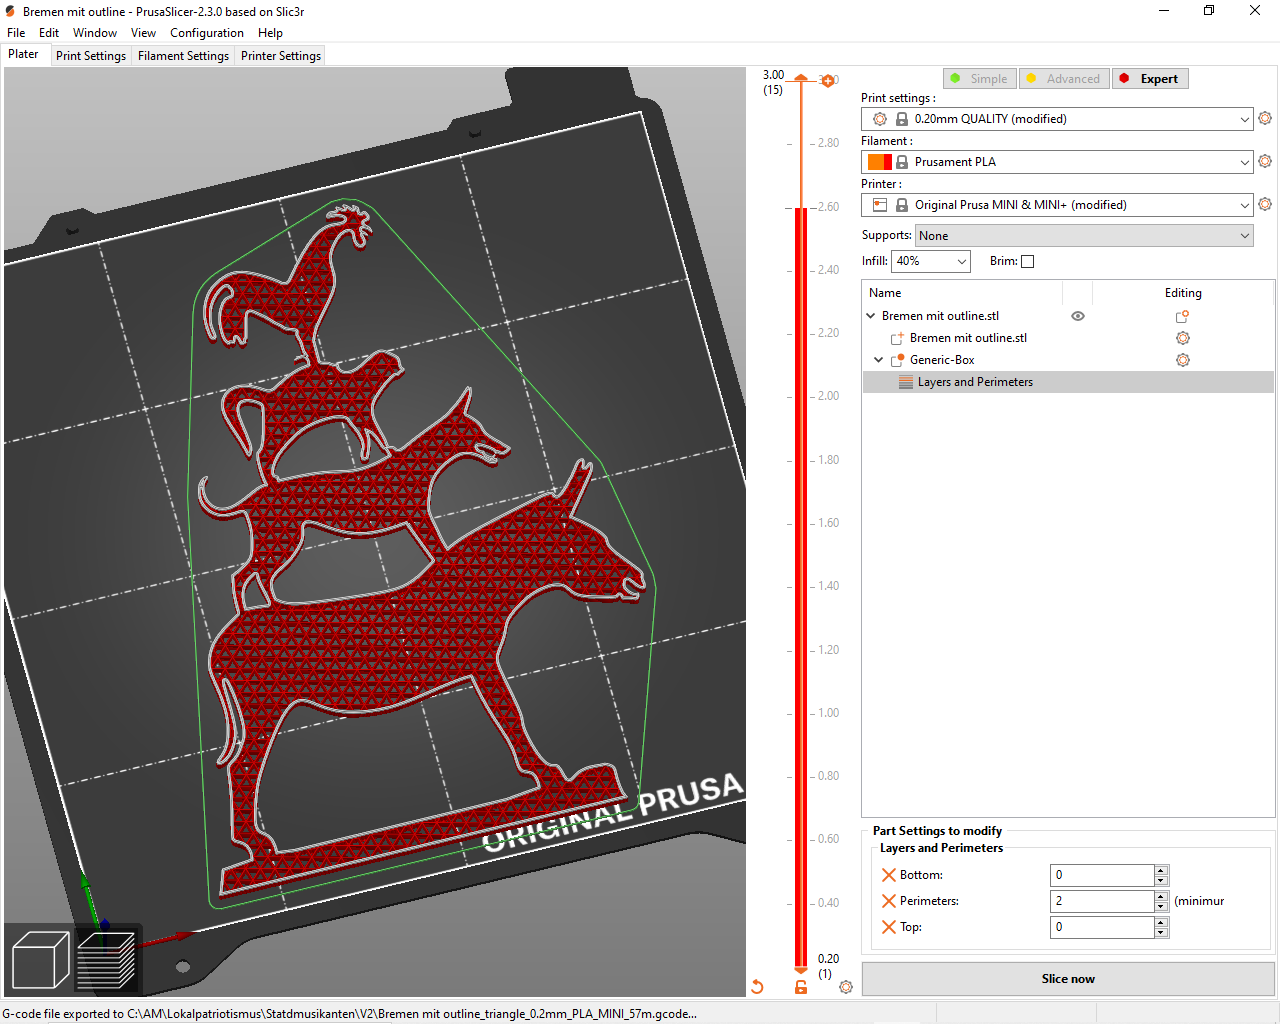Open the Original Prusa MINI printer dropdown
Viewport: 1280px width, 1024px height.
pyautogui.click(x=1057, y=205)
